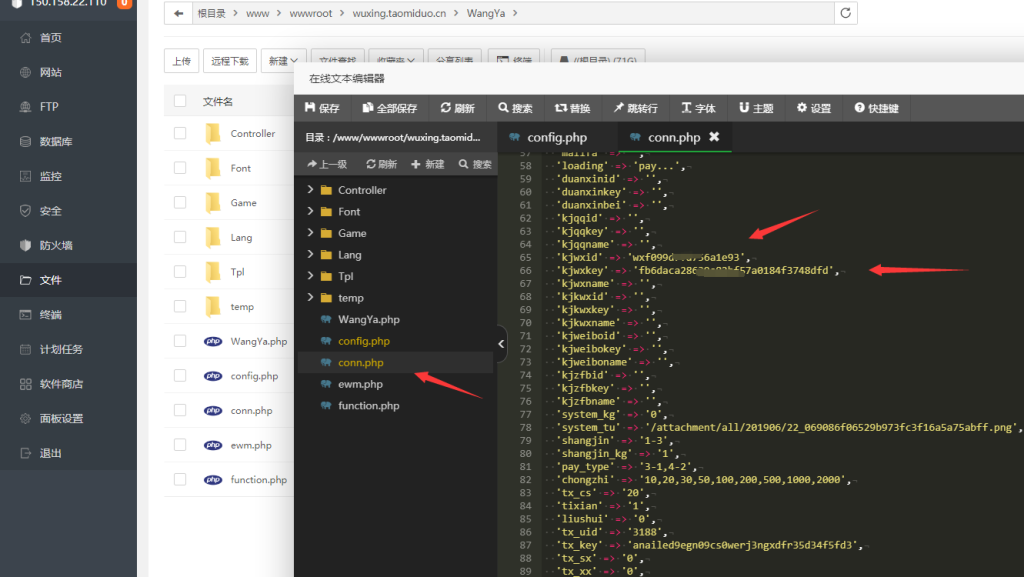This screenshot has height=577, width=1024.
Task: Collapse the editor sidebar with arrow handle
Action: [501, 344]
